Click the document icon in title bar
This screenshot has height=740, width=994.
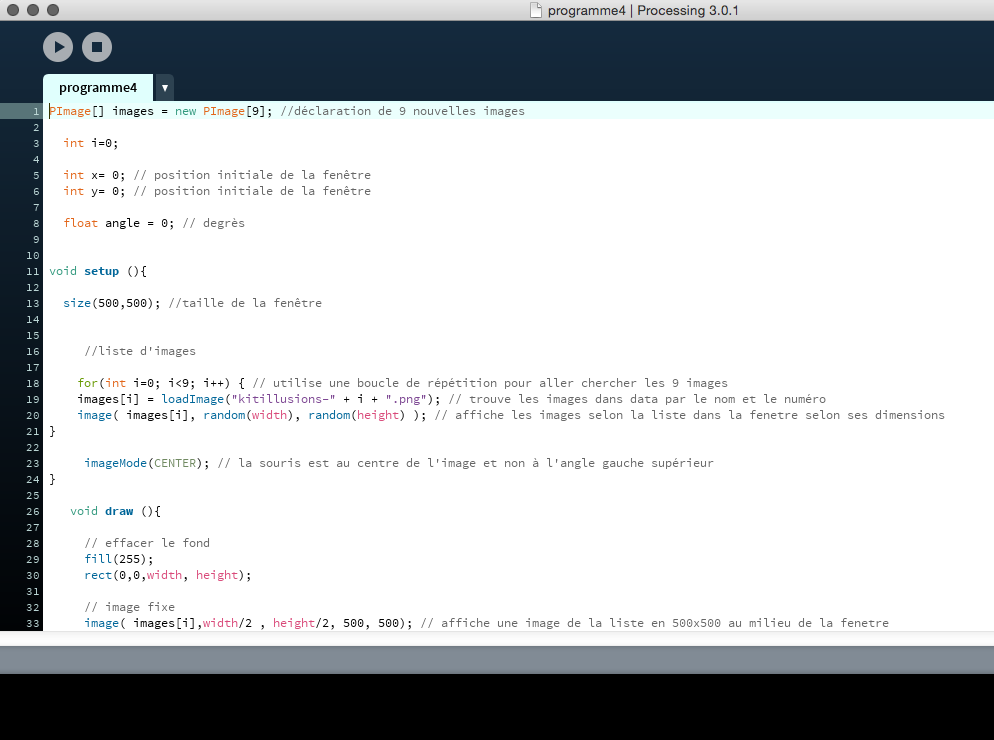click(536, 10)
